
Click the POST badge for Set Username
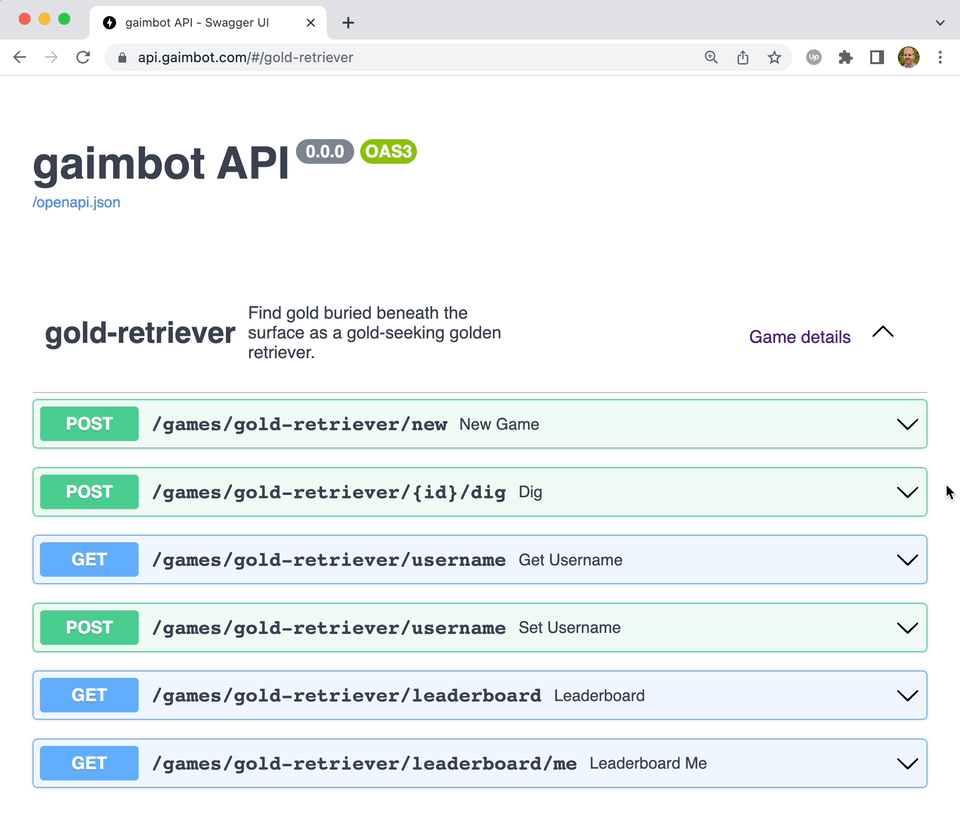pyautogui.click(x=89, y=627)
